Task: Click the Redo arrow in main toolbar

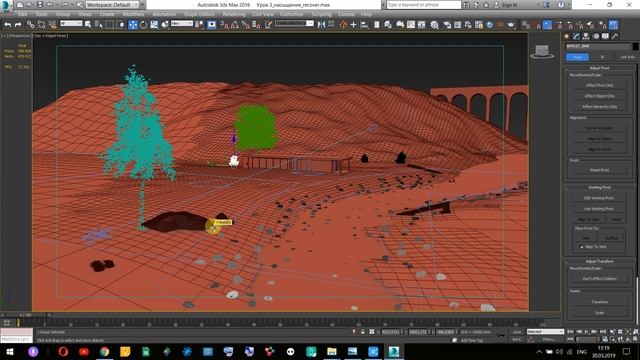Action: (18, 25)
